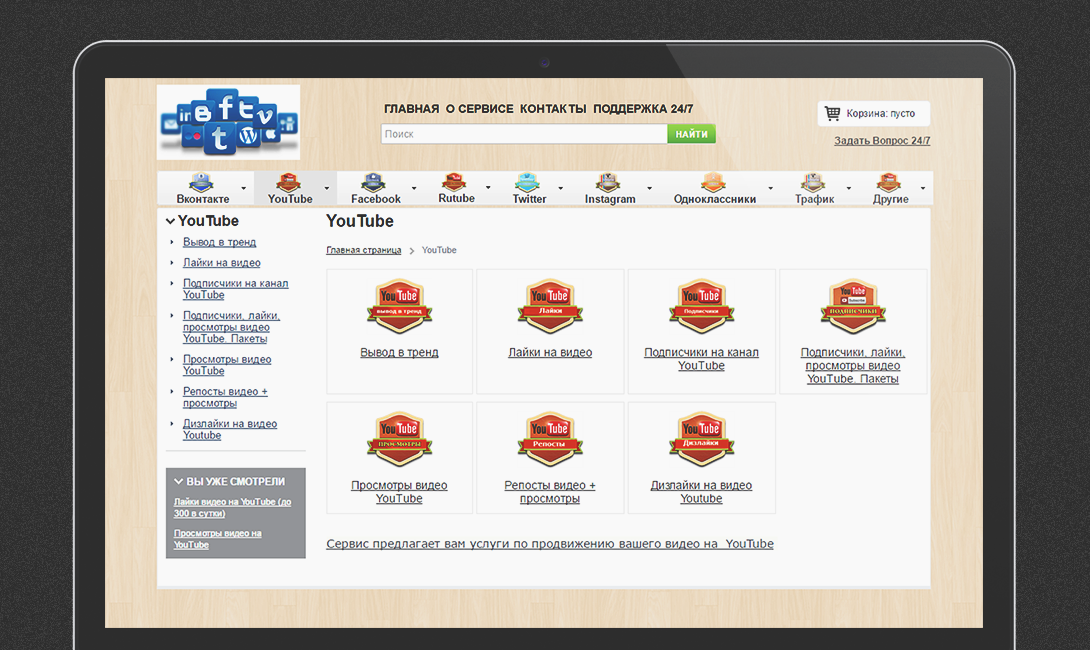Expand the Вконтакте dropdown arrow
The width and height of the screenshot is (1090, 650).
click(243, 188)
